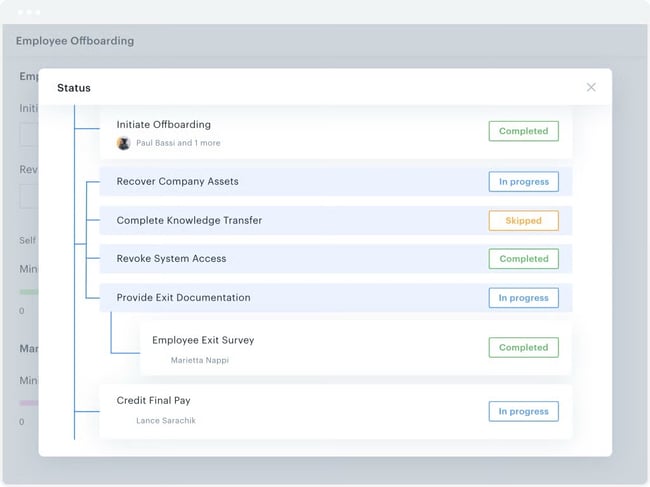Click the Employee Offboarding page heading
Screen dimensions: 650x487
click(75, 41)
